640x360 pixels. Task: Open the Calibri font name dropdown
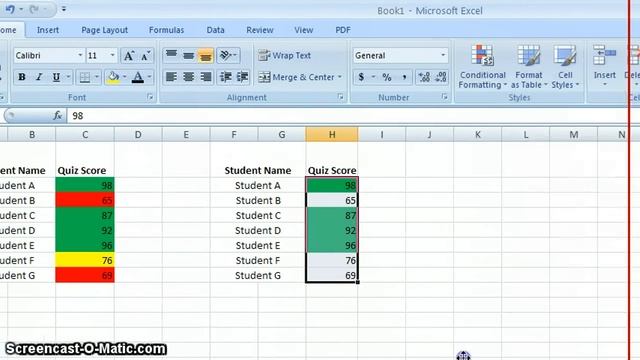pos(80,55)
